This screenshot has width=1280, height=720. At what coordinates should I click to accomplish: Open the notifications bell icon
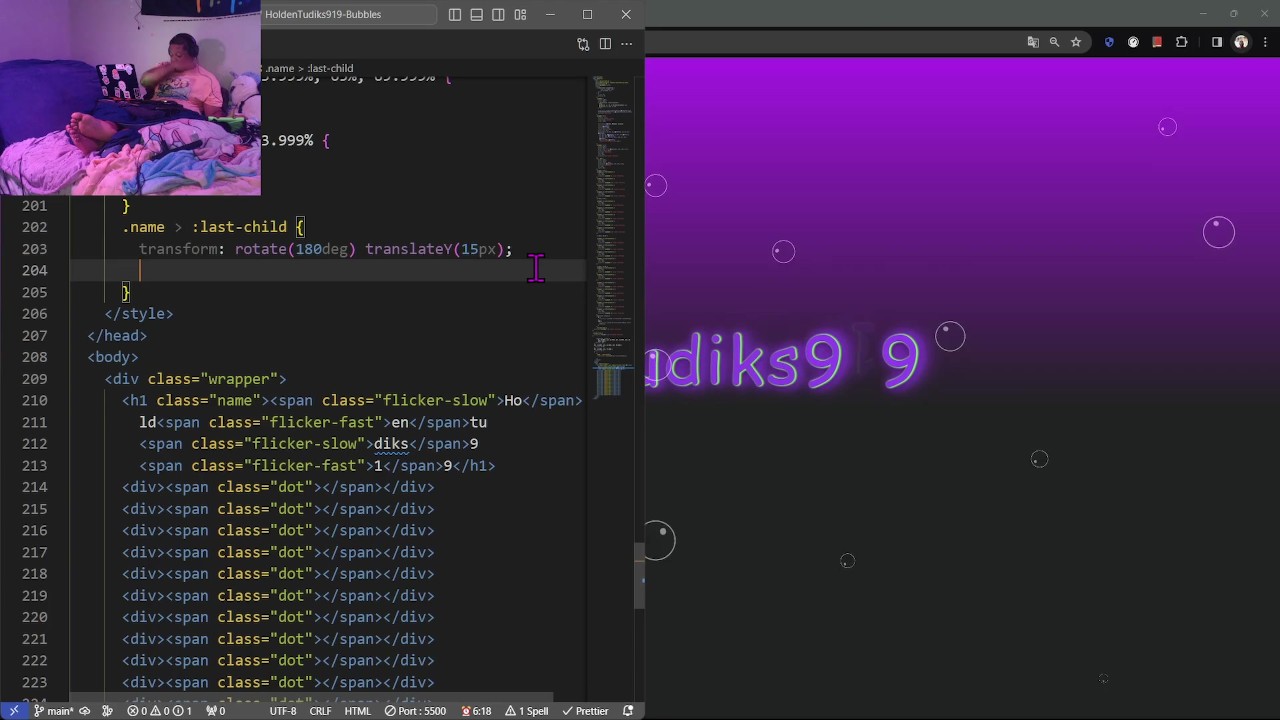click(x=628, y=711)
